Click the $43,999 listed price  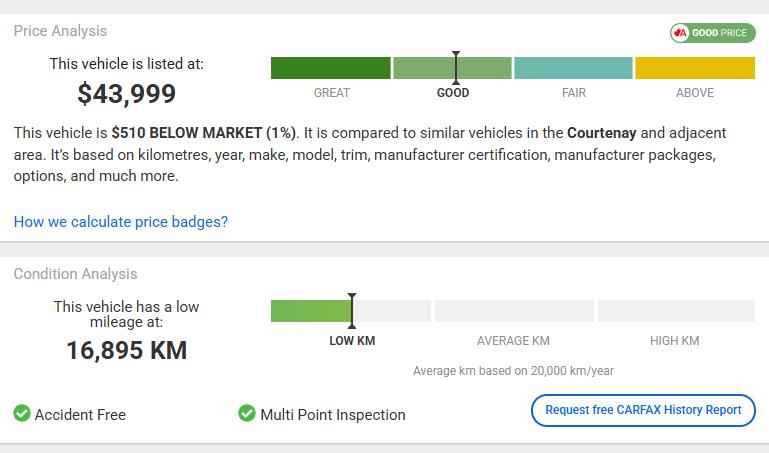[127, 94]
